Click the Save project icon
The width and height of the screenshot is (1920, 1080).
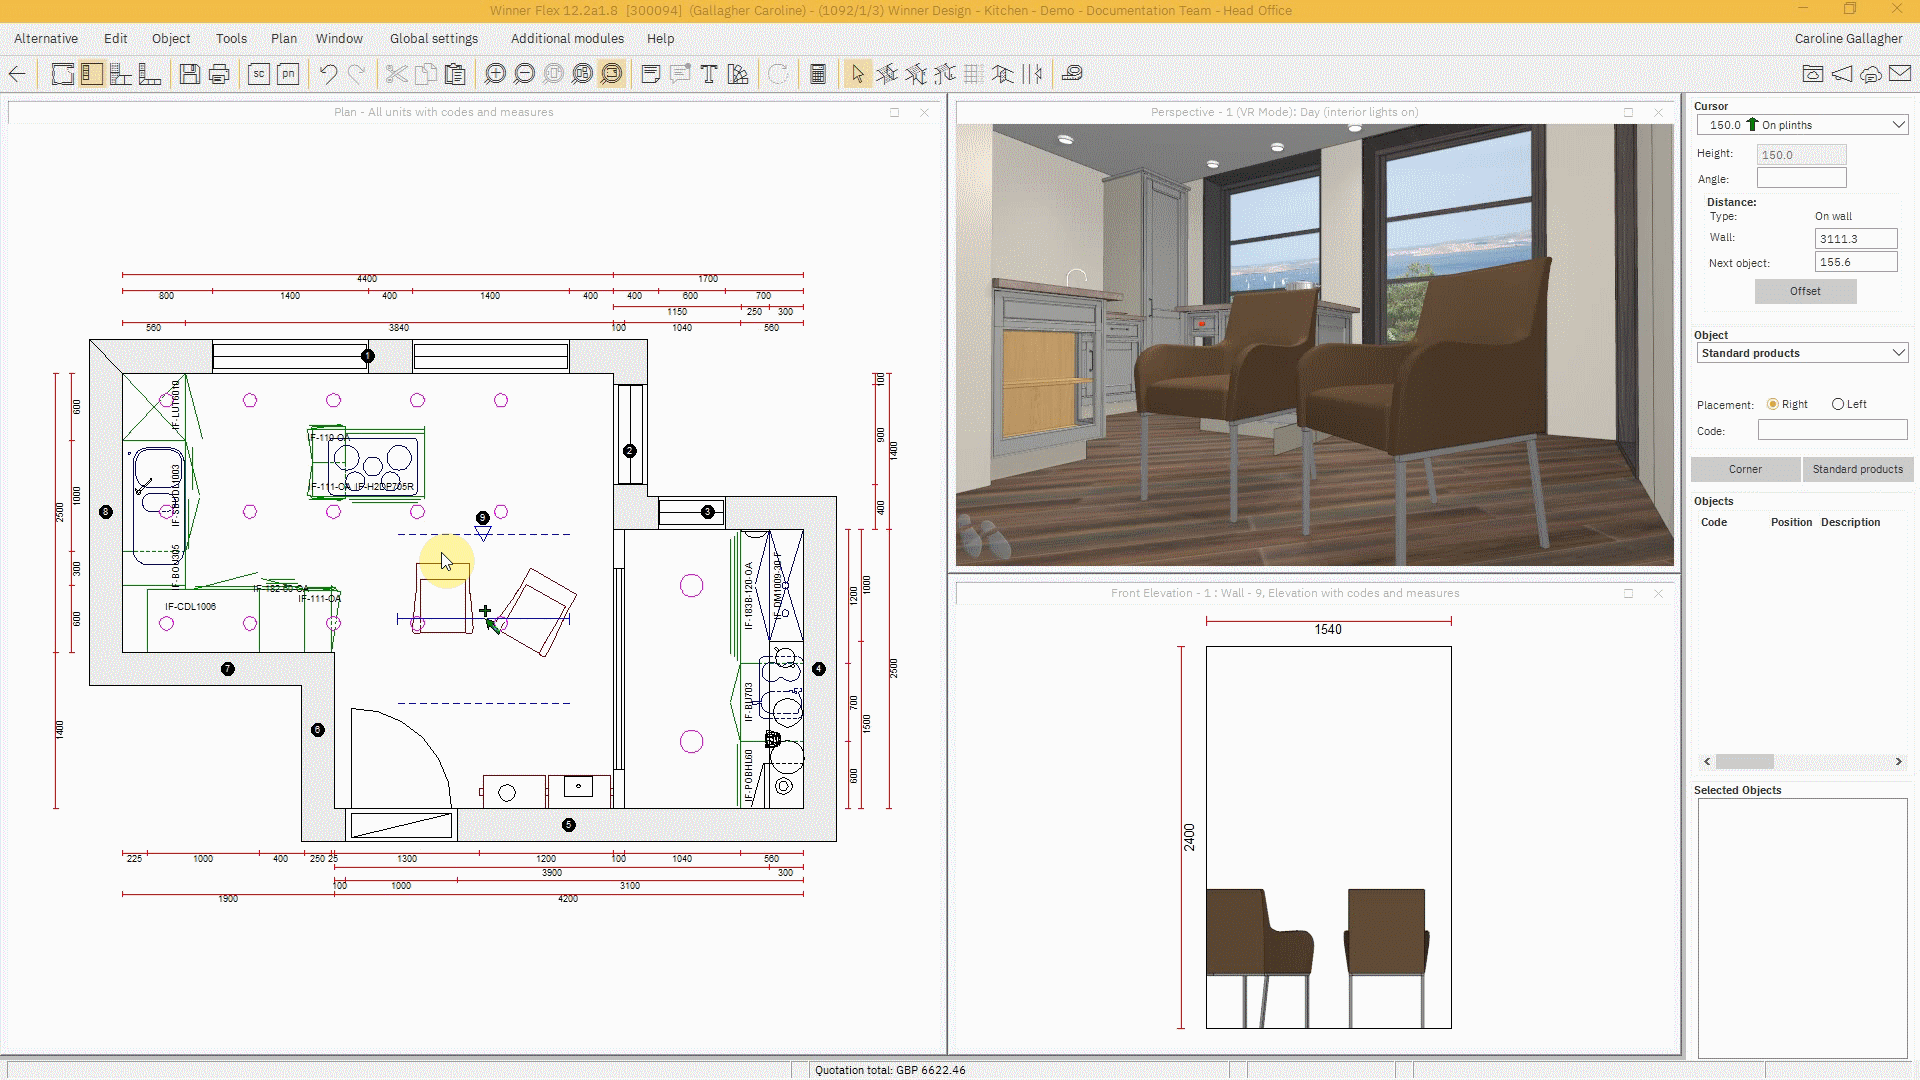[x=189, y=74]
